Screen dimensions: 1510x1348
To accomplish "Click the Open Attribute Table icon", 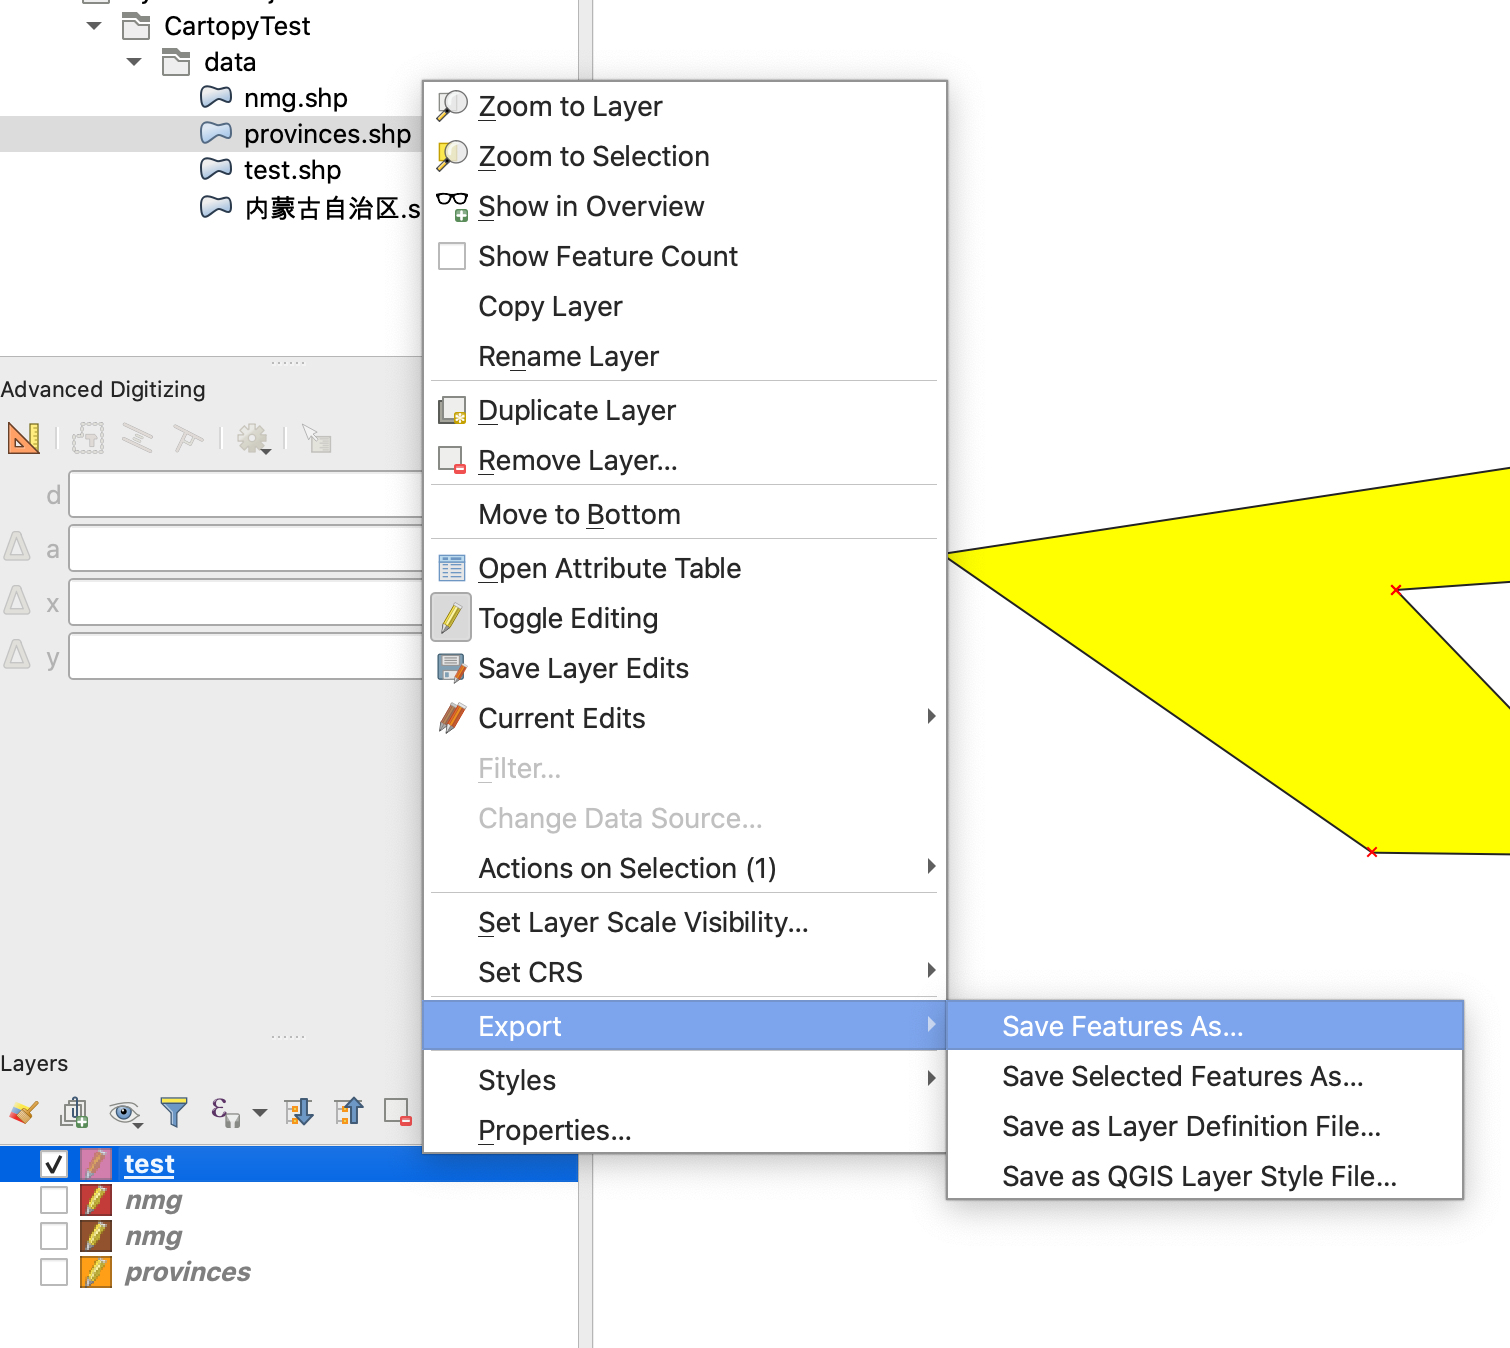I will 452,568.
